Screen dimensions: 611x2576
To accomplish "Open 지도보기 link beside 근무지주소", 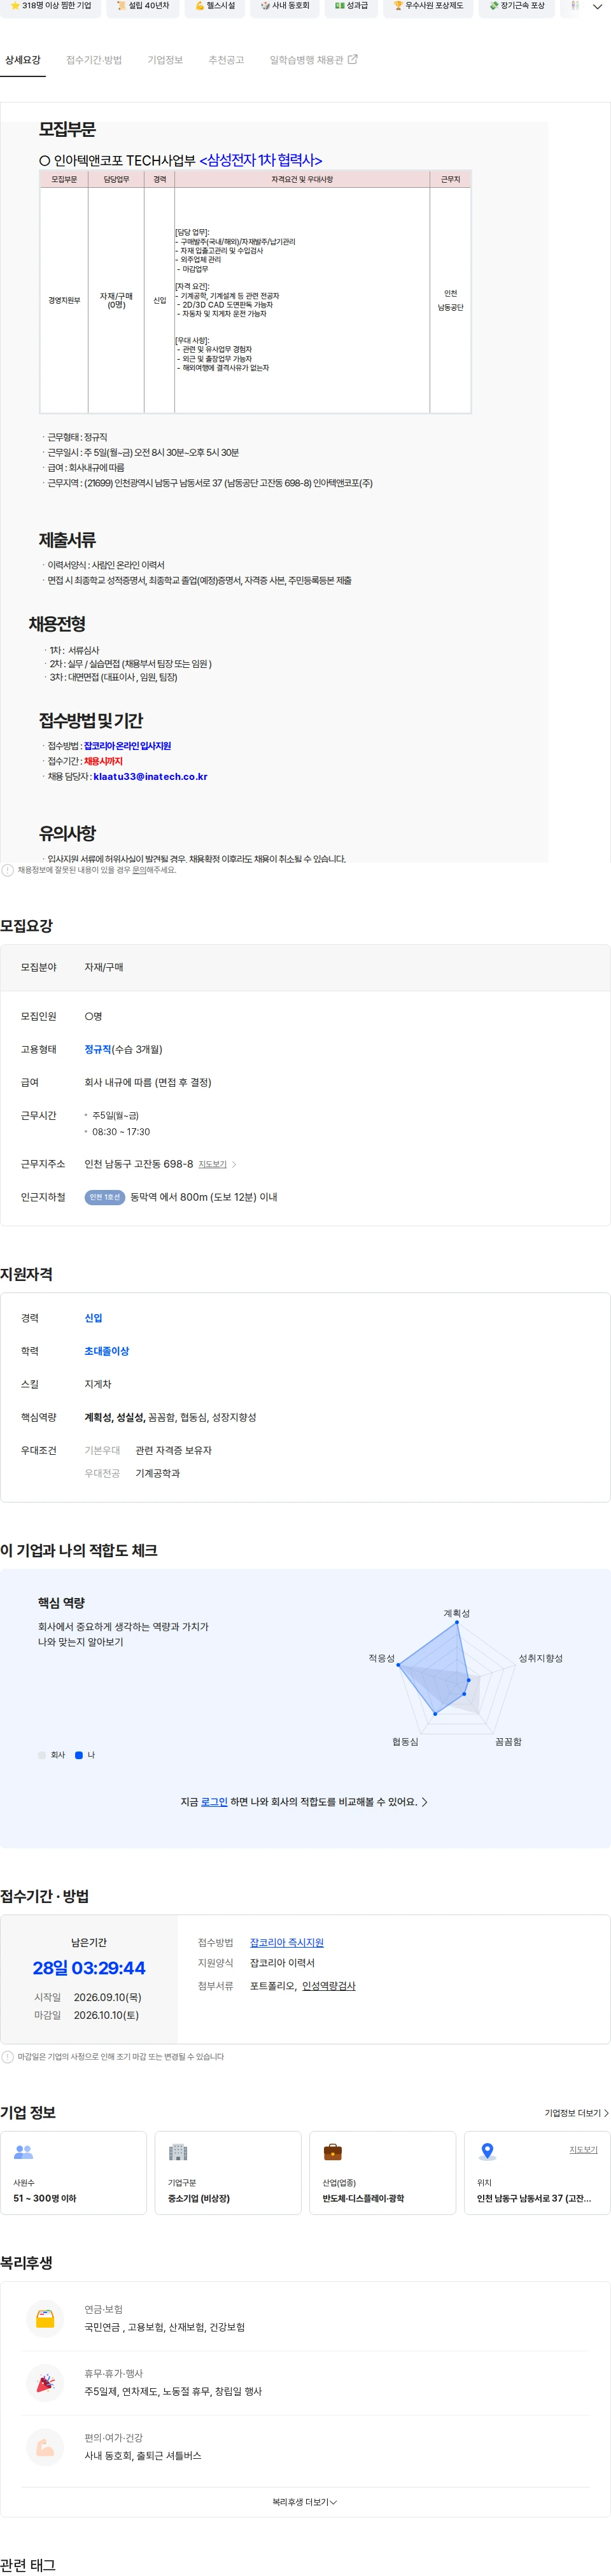I will [x=212, y=1164].
